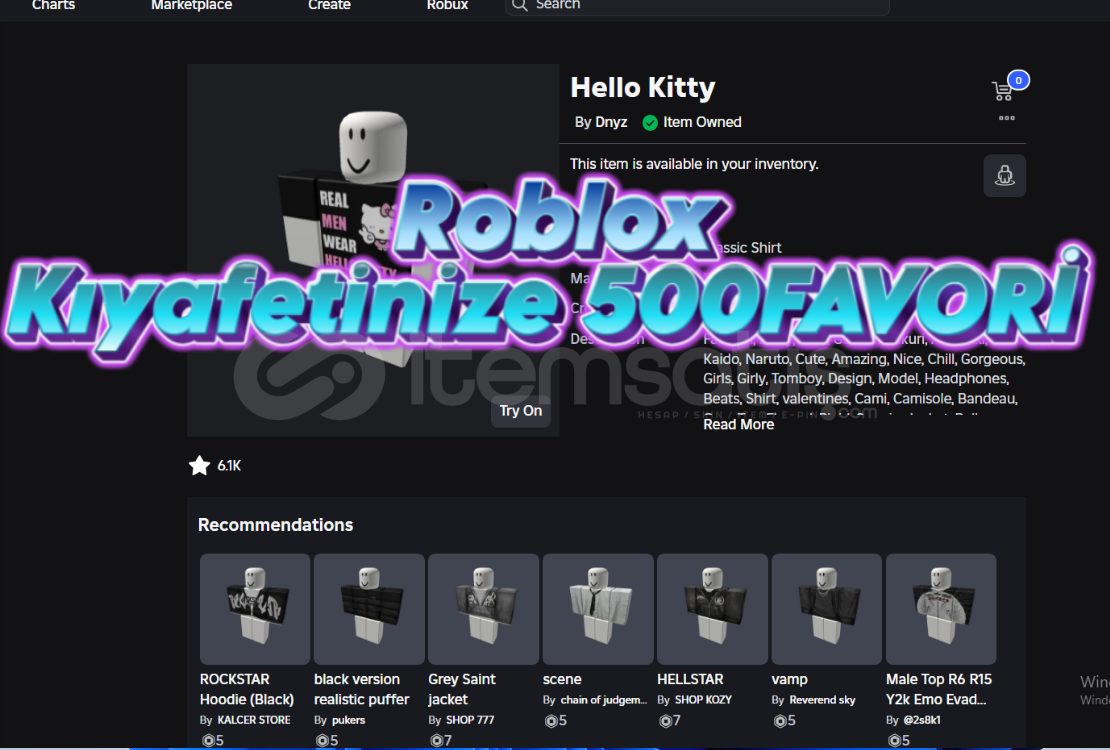Click the 6.1K favorites count
1110x750 pixels.
[229, 465]
